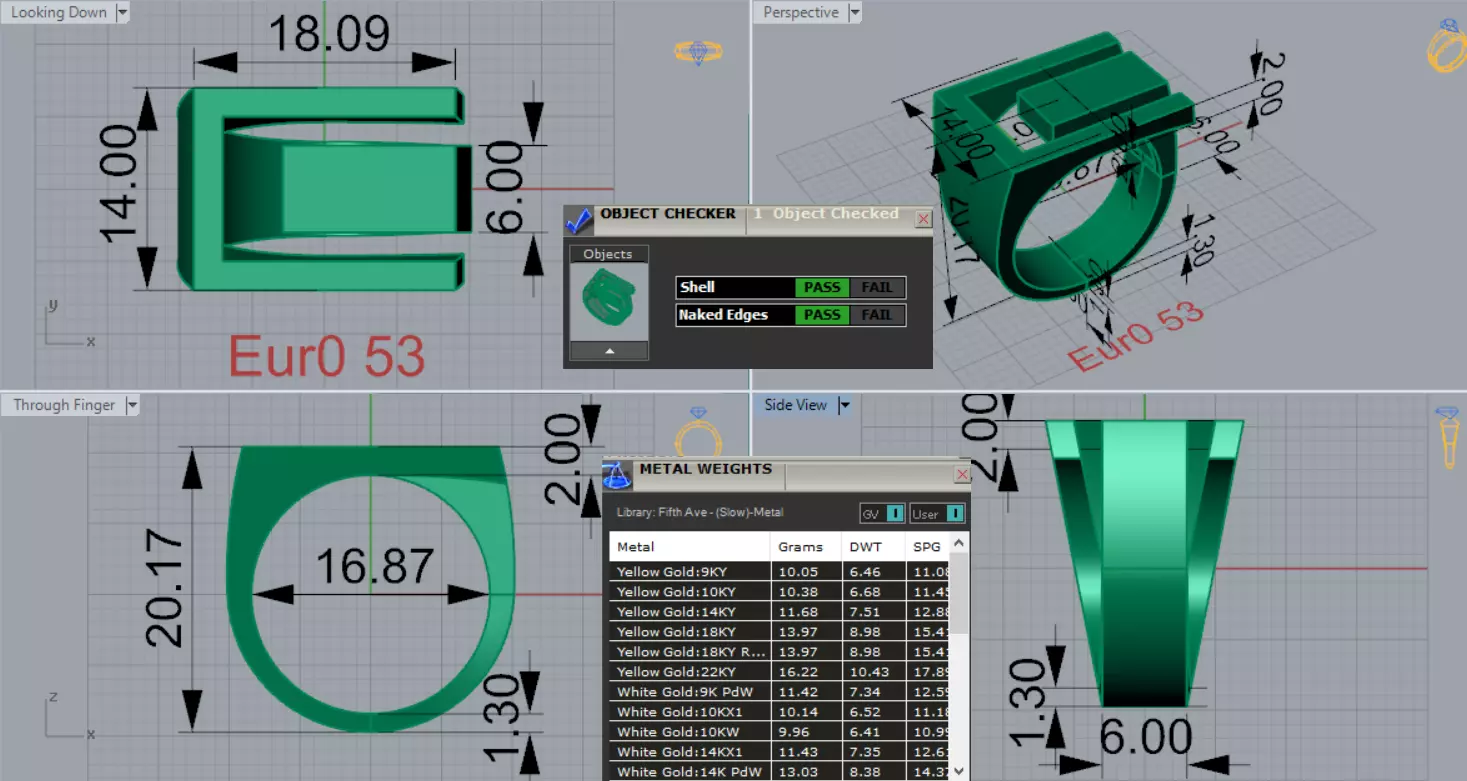The width and height of the screenshot is (1467, 781).
Task: Select the White Gold:9K PdW row
Action: coord(780,692)
